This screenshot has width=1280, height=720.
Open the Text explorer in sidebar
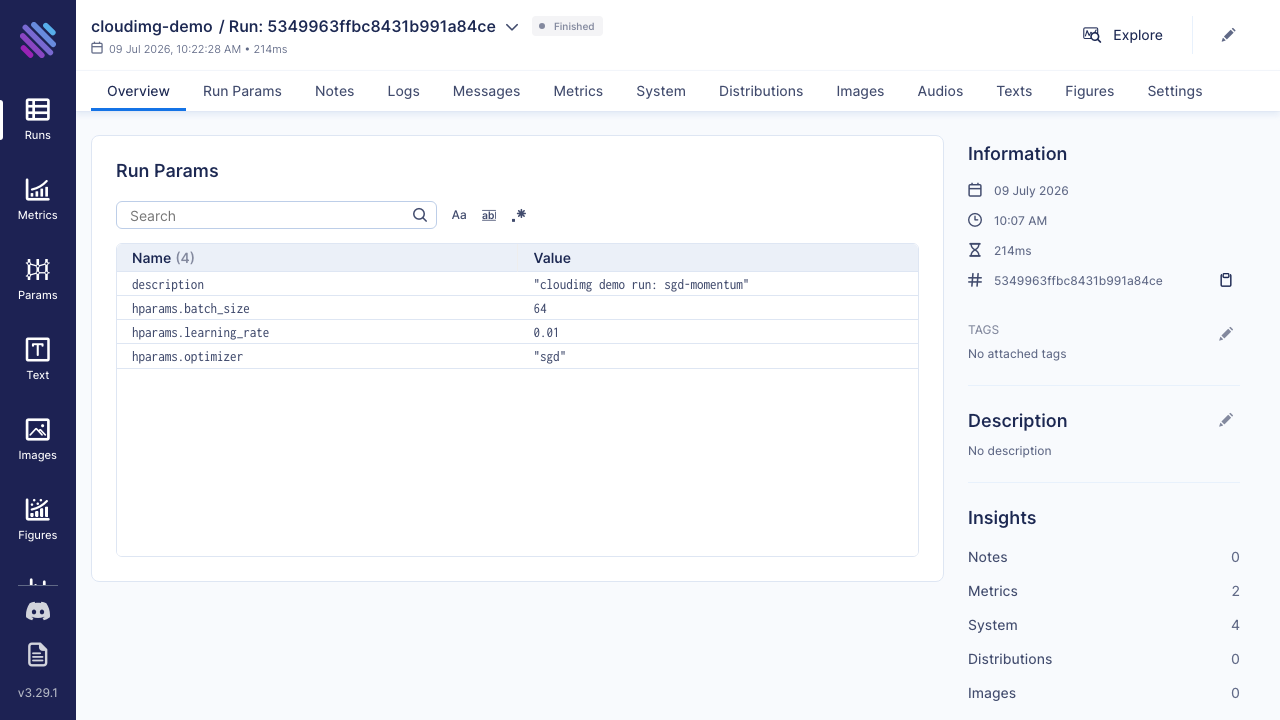pyautogui.click(x=38, y=359)
